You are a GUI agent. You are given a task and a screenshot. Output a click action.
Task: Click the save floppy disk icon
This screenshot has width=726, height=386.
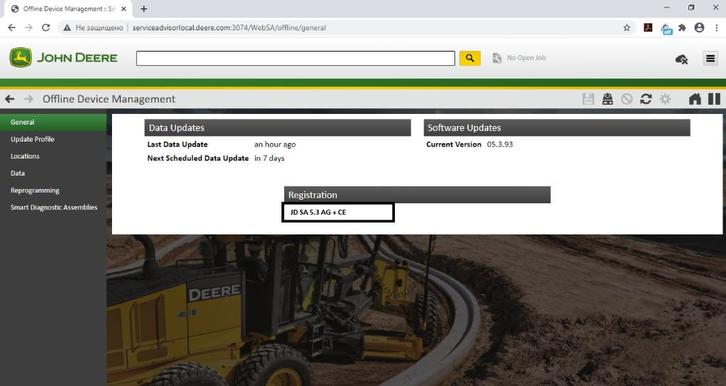[x=588, y=99]
